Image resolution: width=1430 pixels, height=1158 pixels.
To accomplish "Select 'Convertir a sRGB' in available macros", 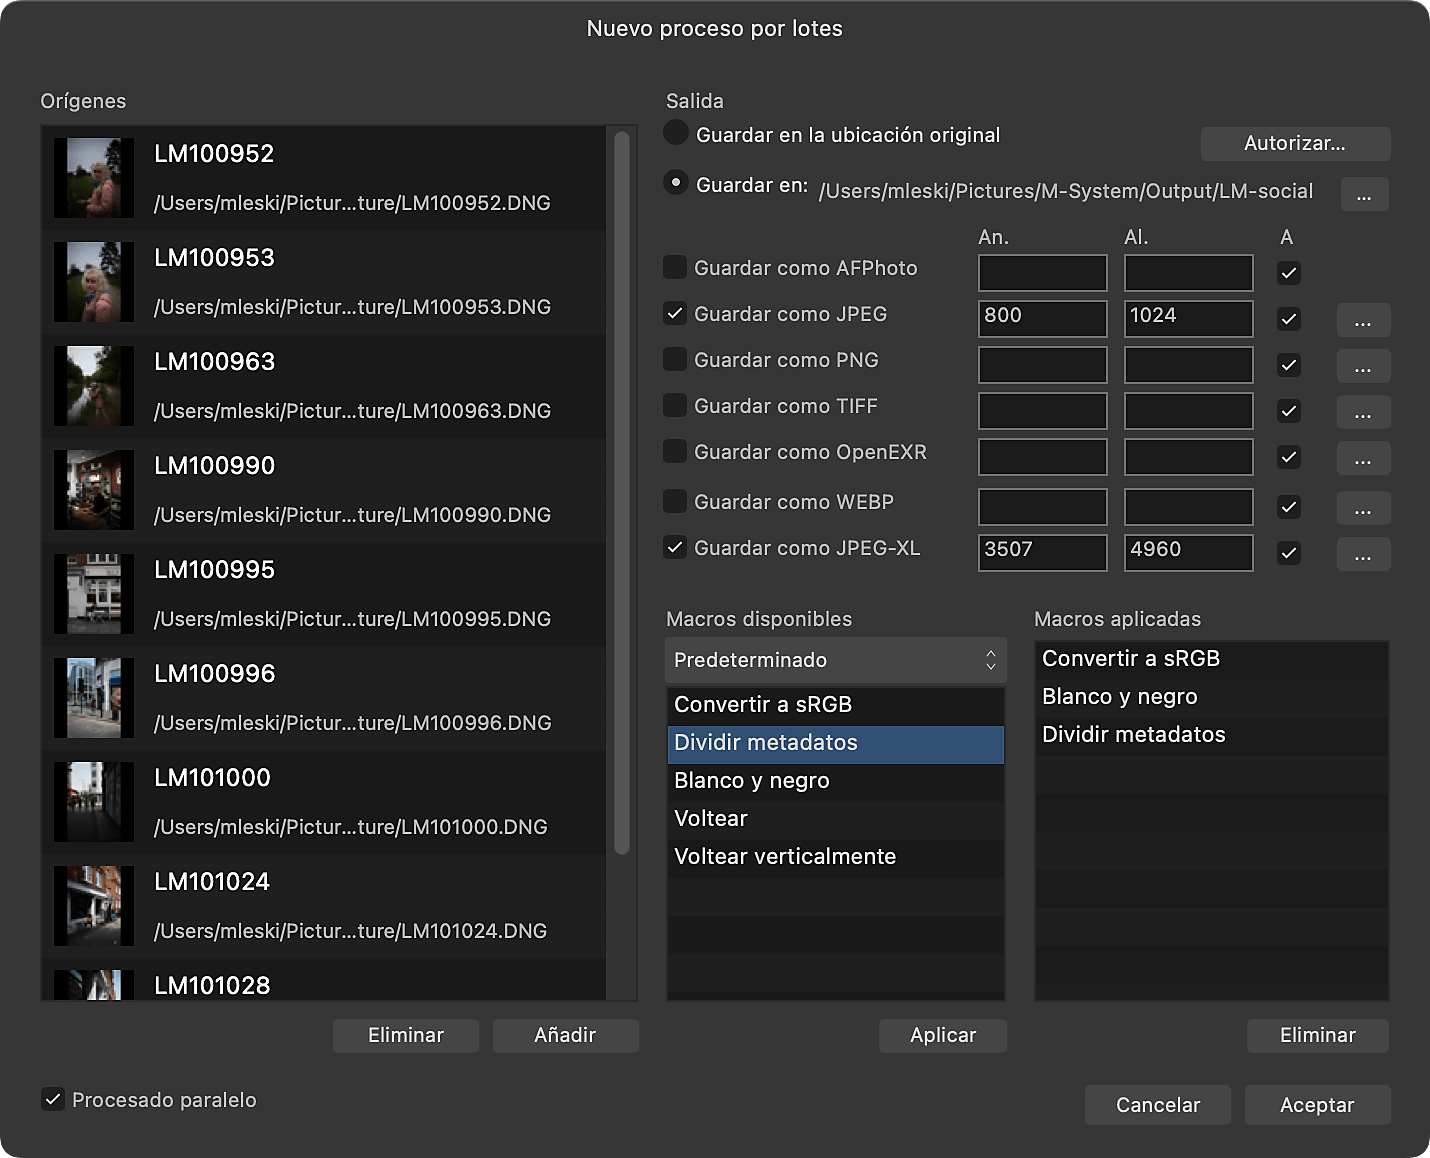I will click(x=835, y=704).
